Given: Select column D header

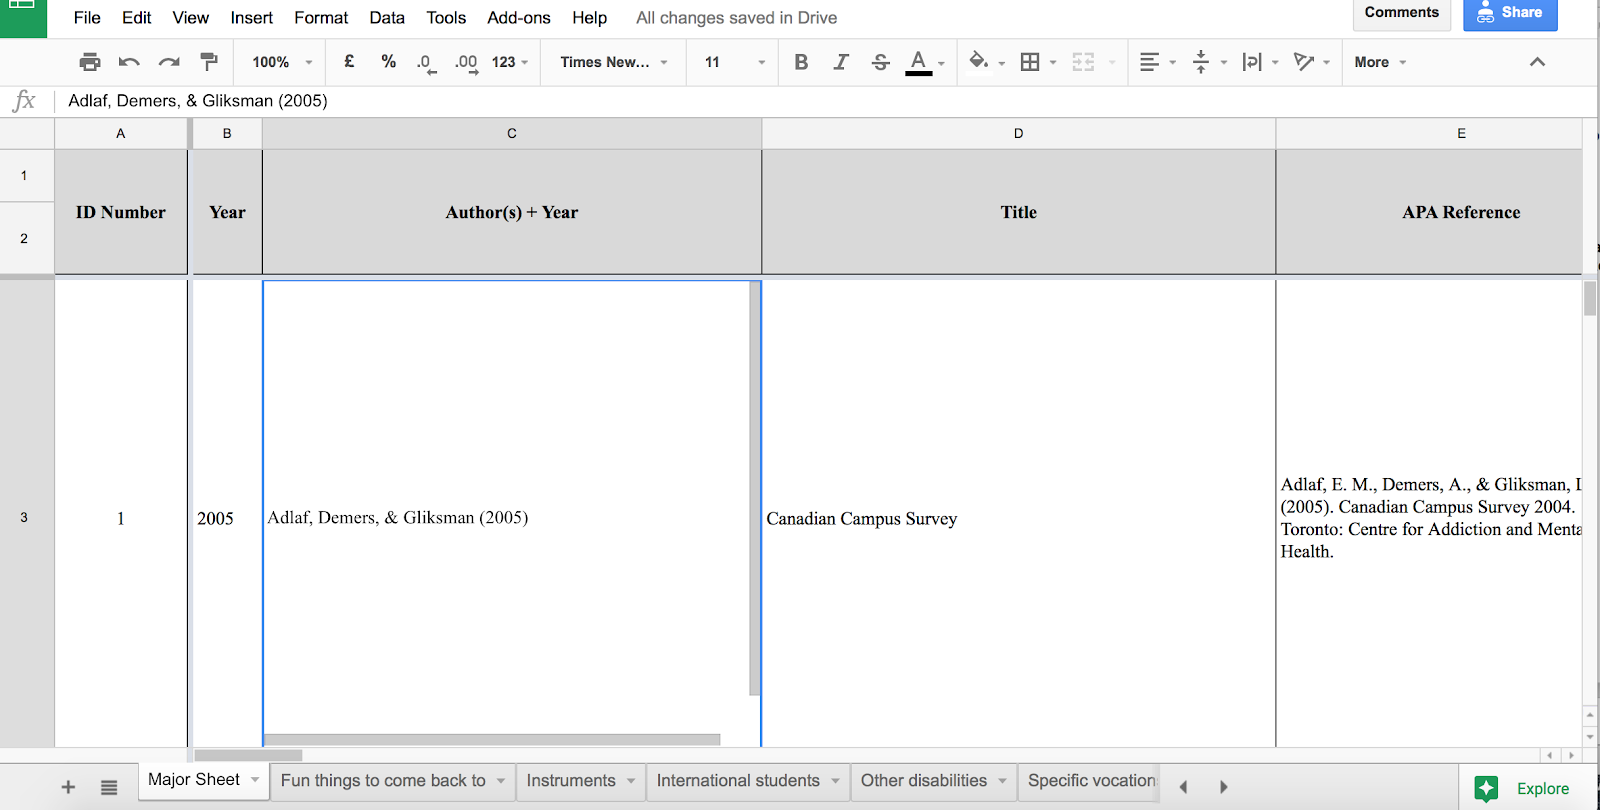Looking at the screenshot, I should point(1018,133).
